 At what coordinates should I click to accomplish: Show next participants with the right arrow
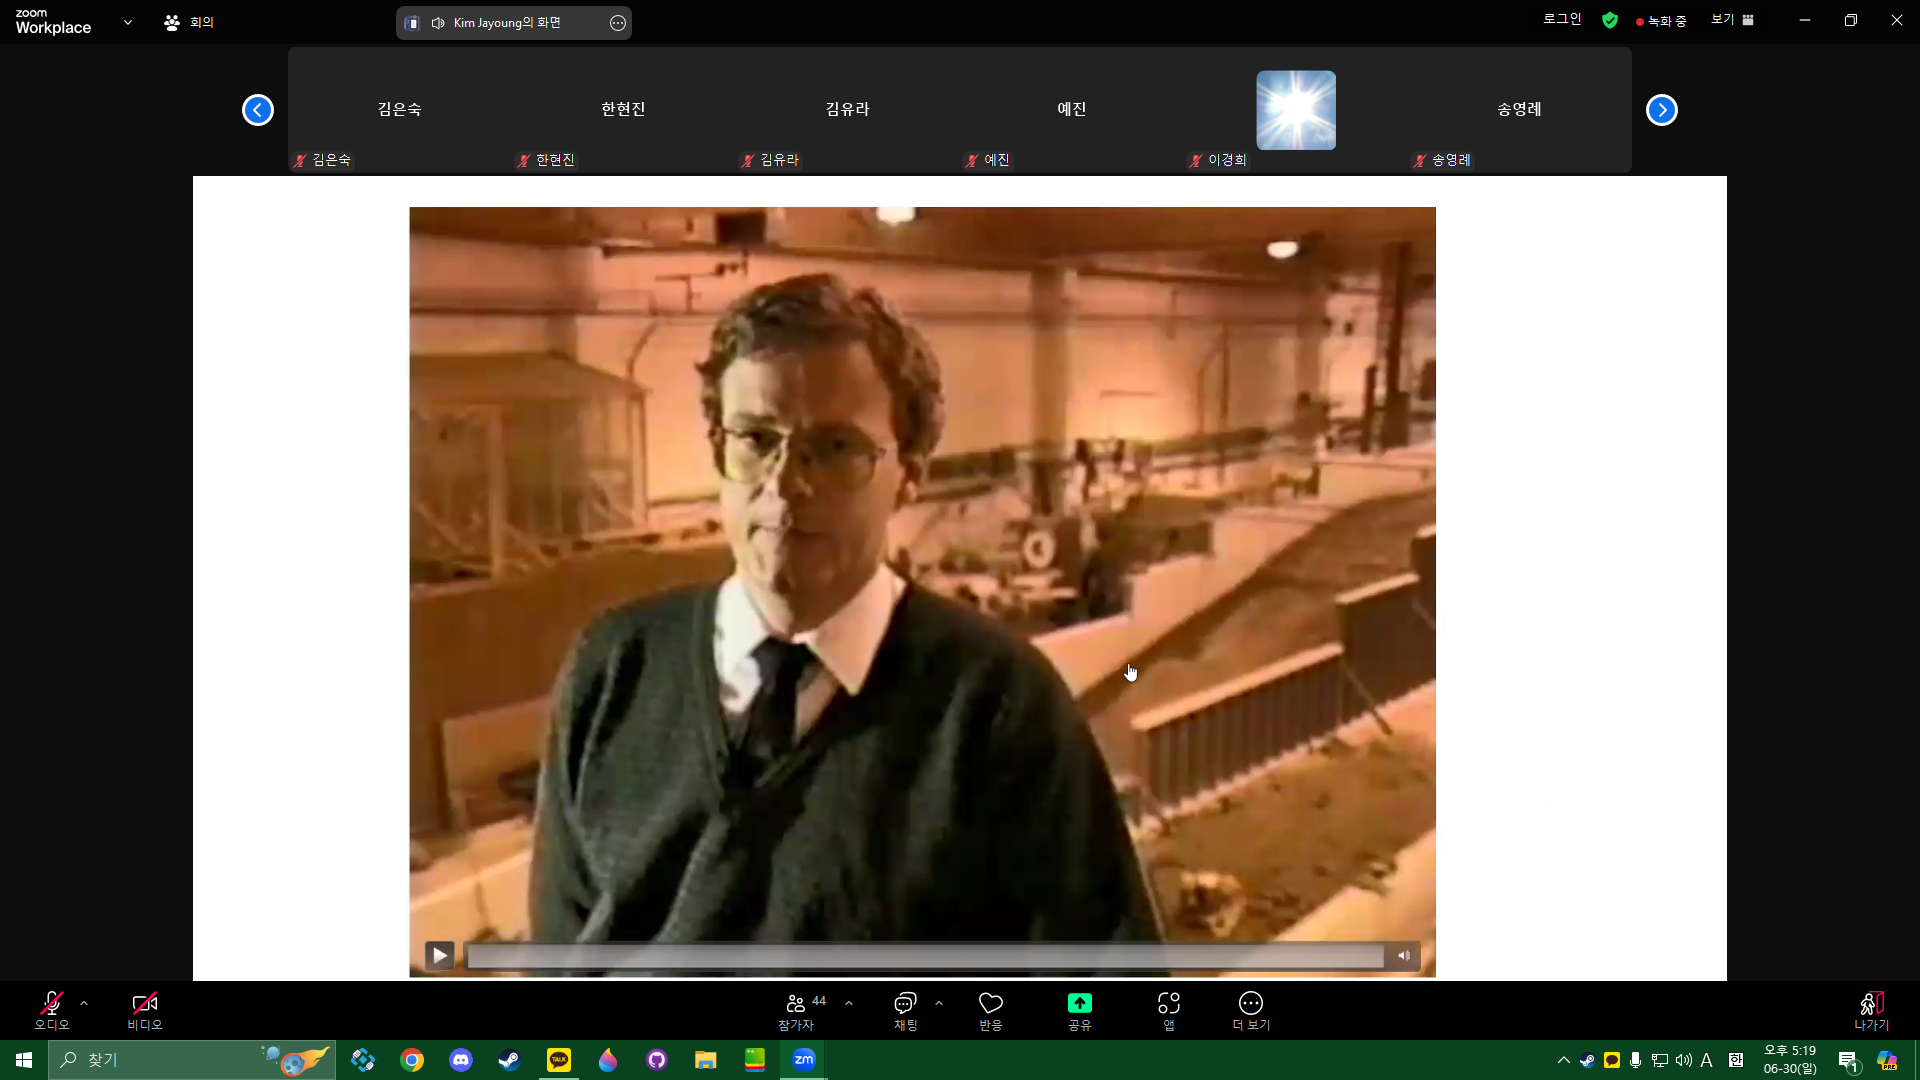pyautogui.click(x=1662, y=110)
